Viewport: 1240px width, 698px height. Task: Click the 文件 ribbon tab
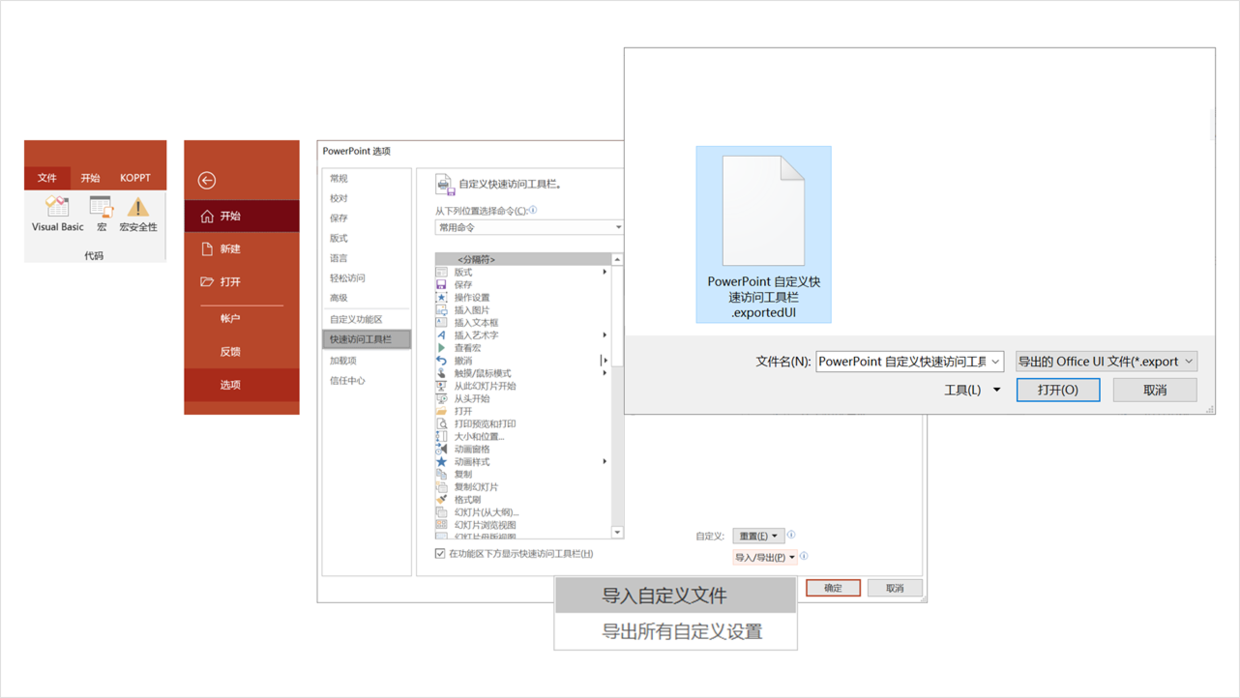point(47,178)
